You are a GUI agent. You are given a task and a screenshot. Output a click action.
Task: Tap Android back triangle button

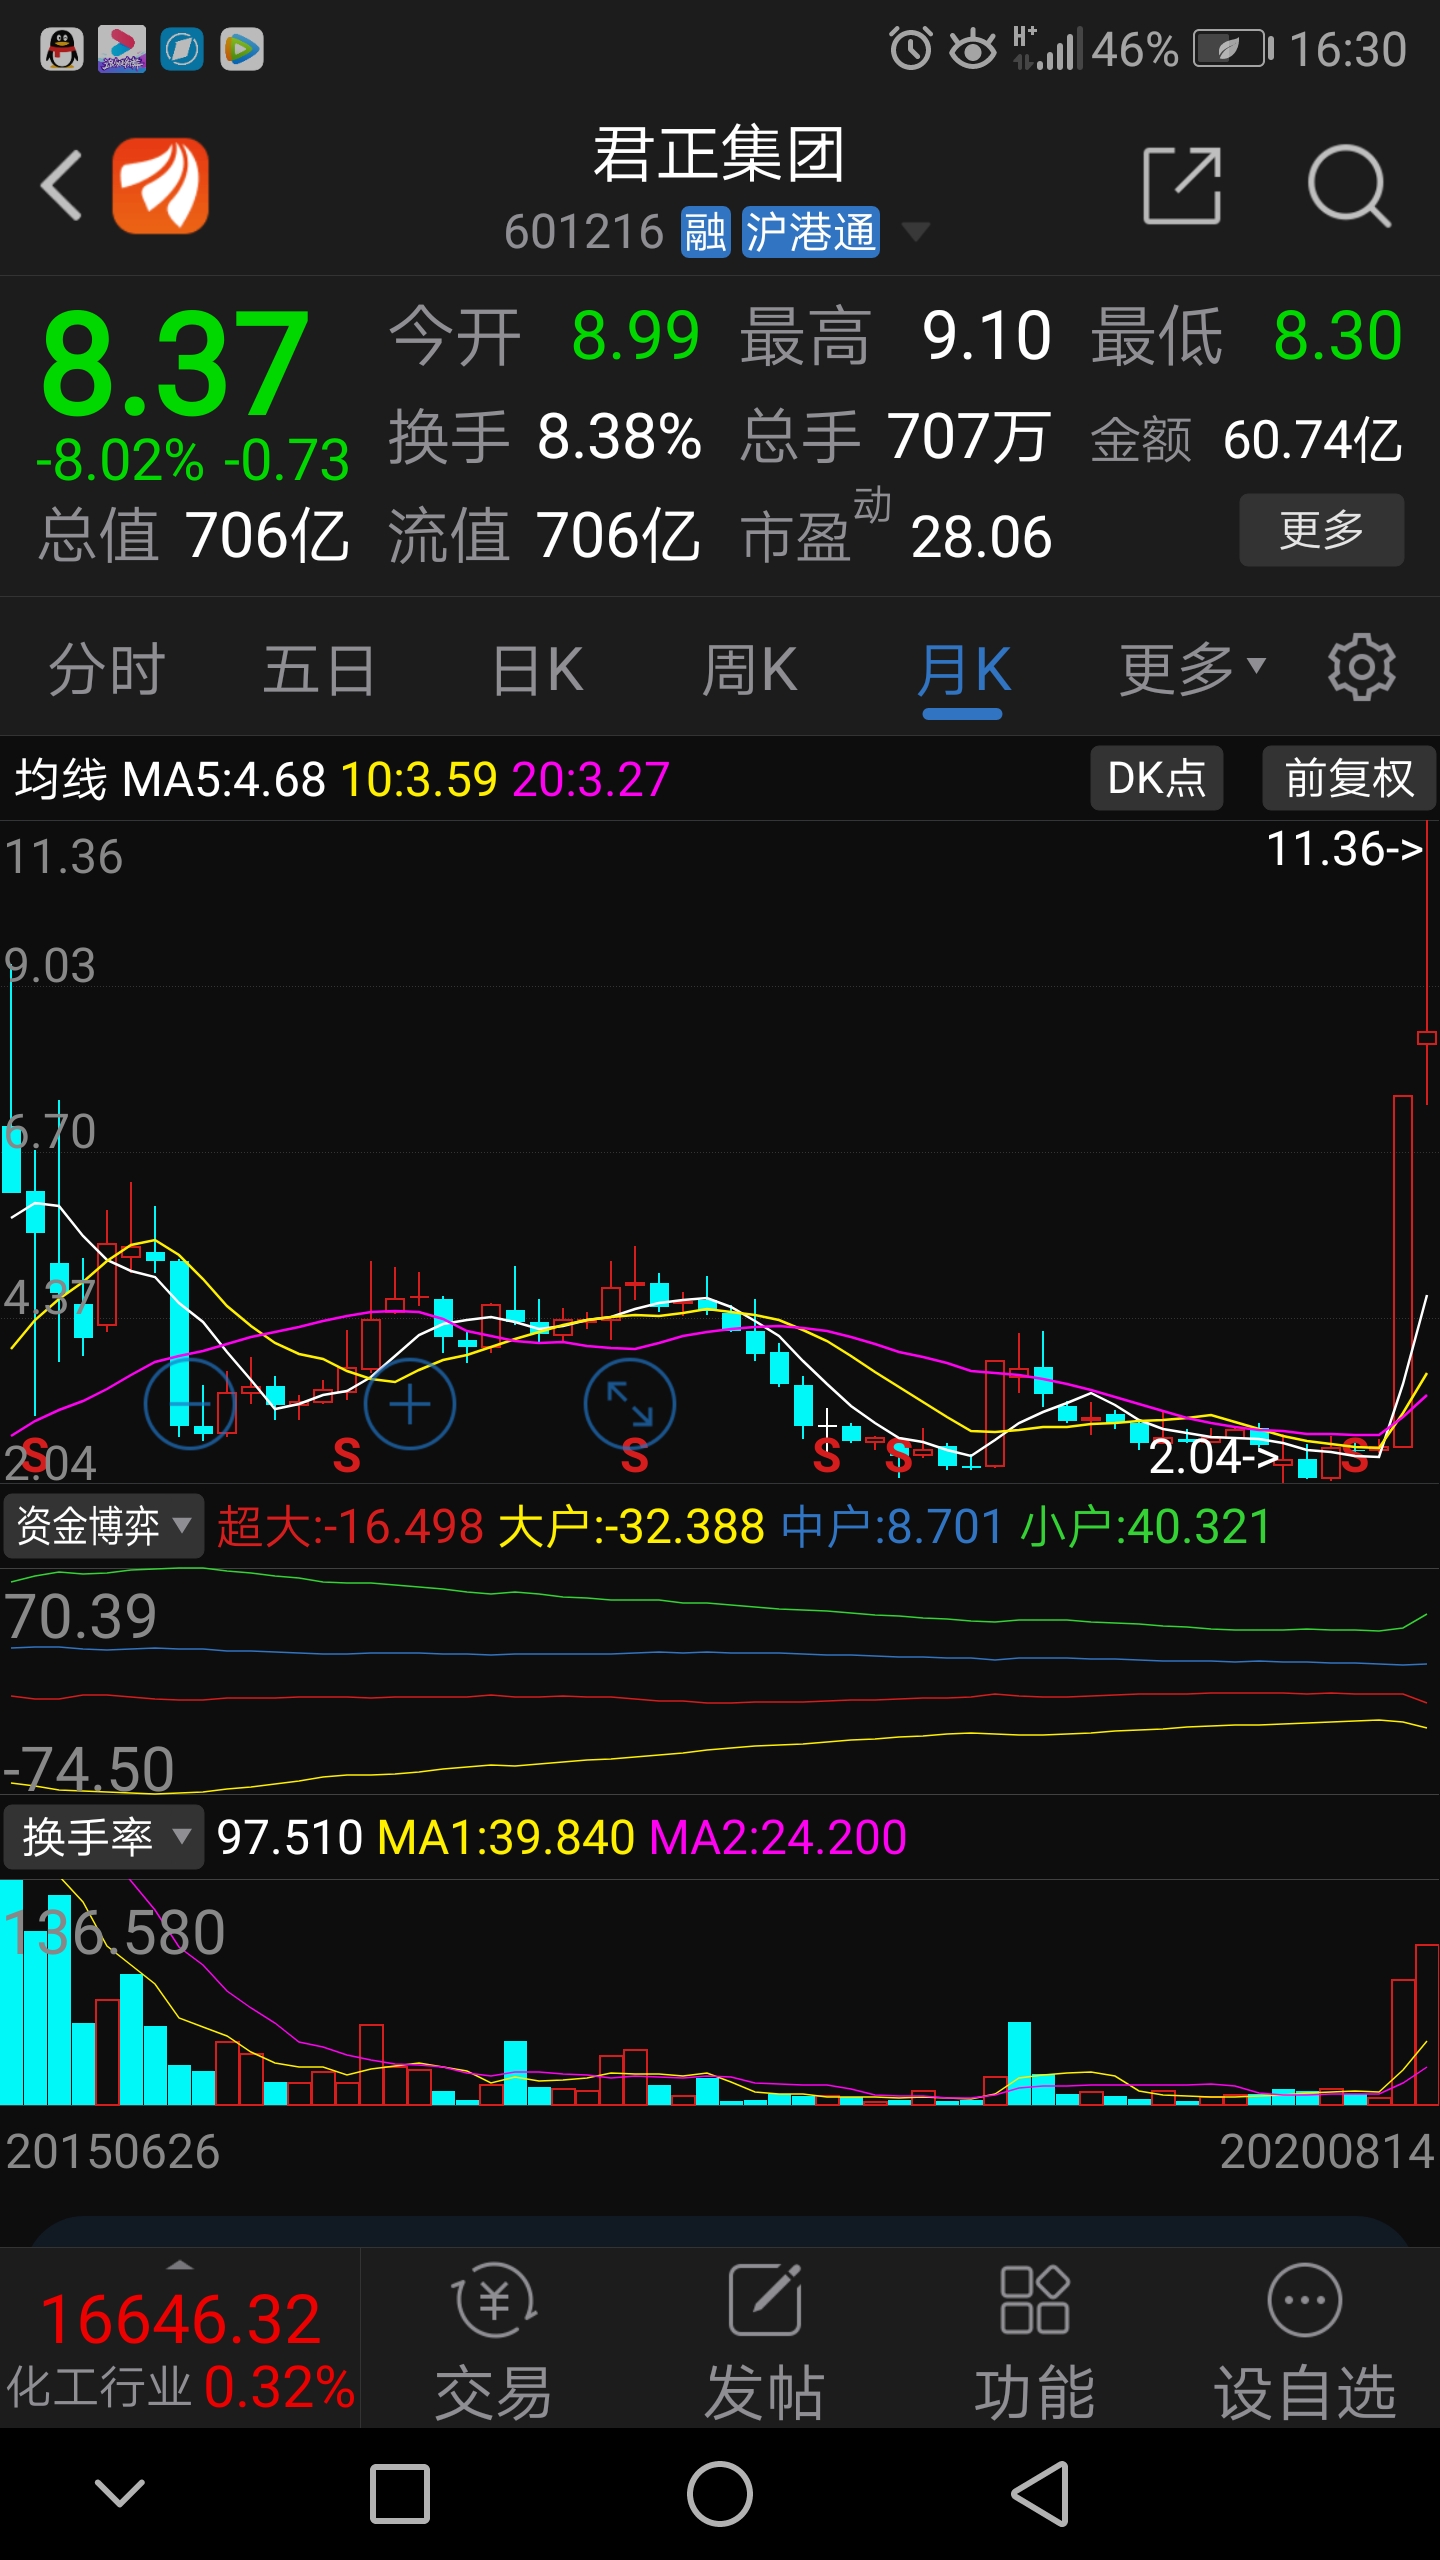coord(1041,2494)
